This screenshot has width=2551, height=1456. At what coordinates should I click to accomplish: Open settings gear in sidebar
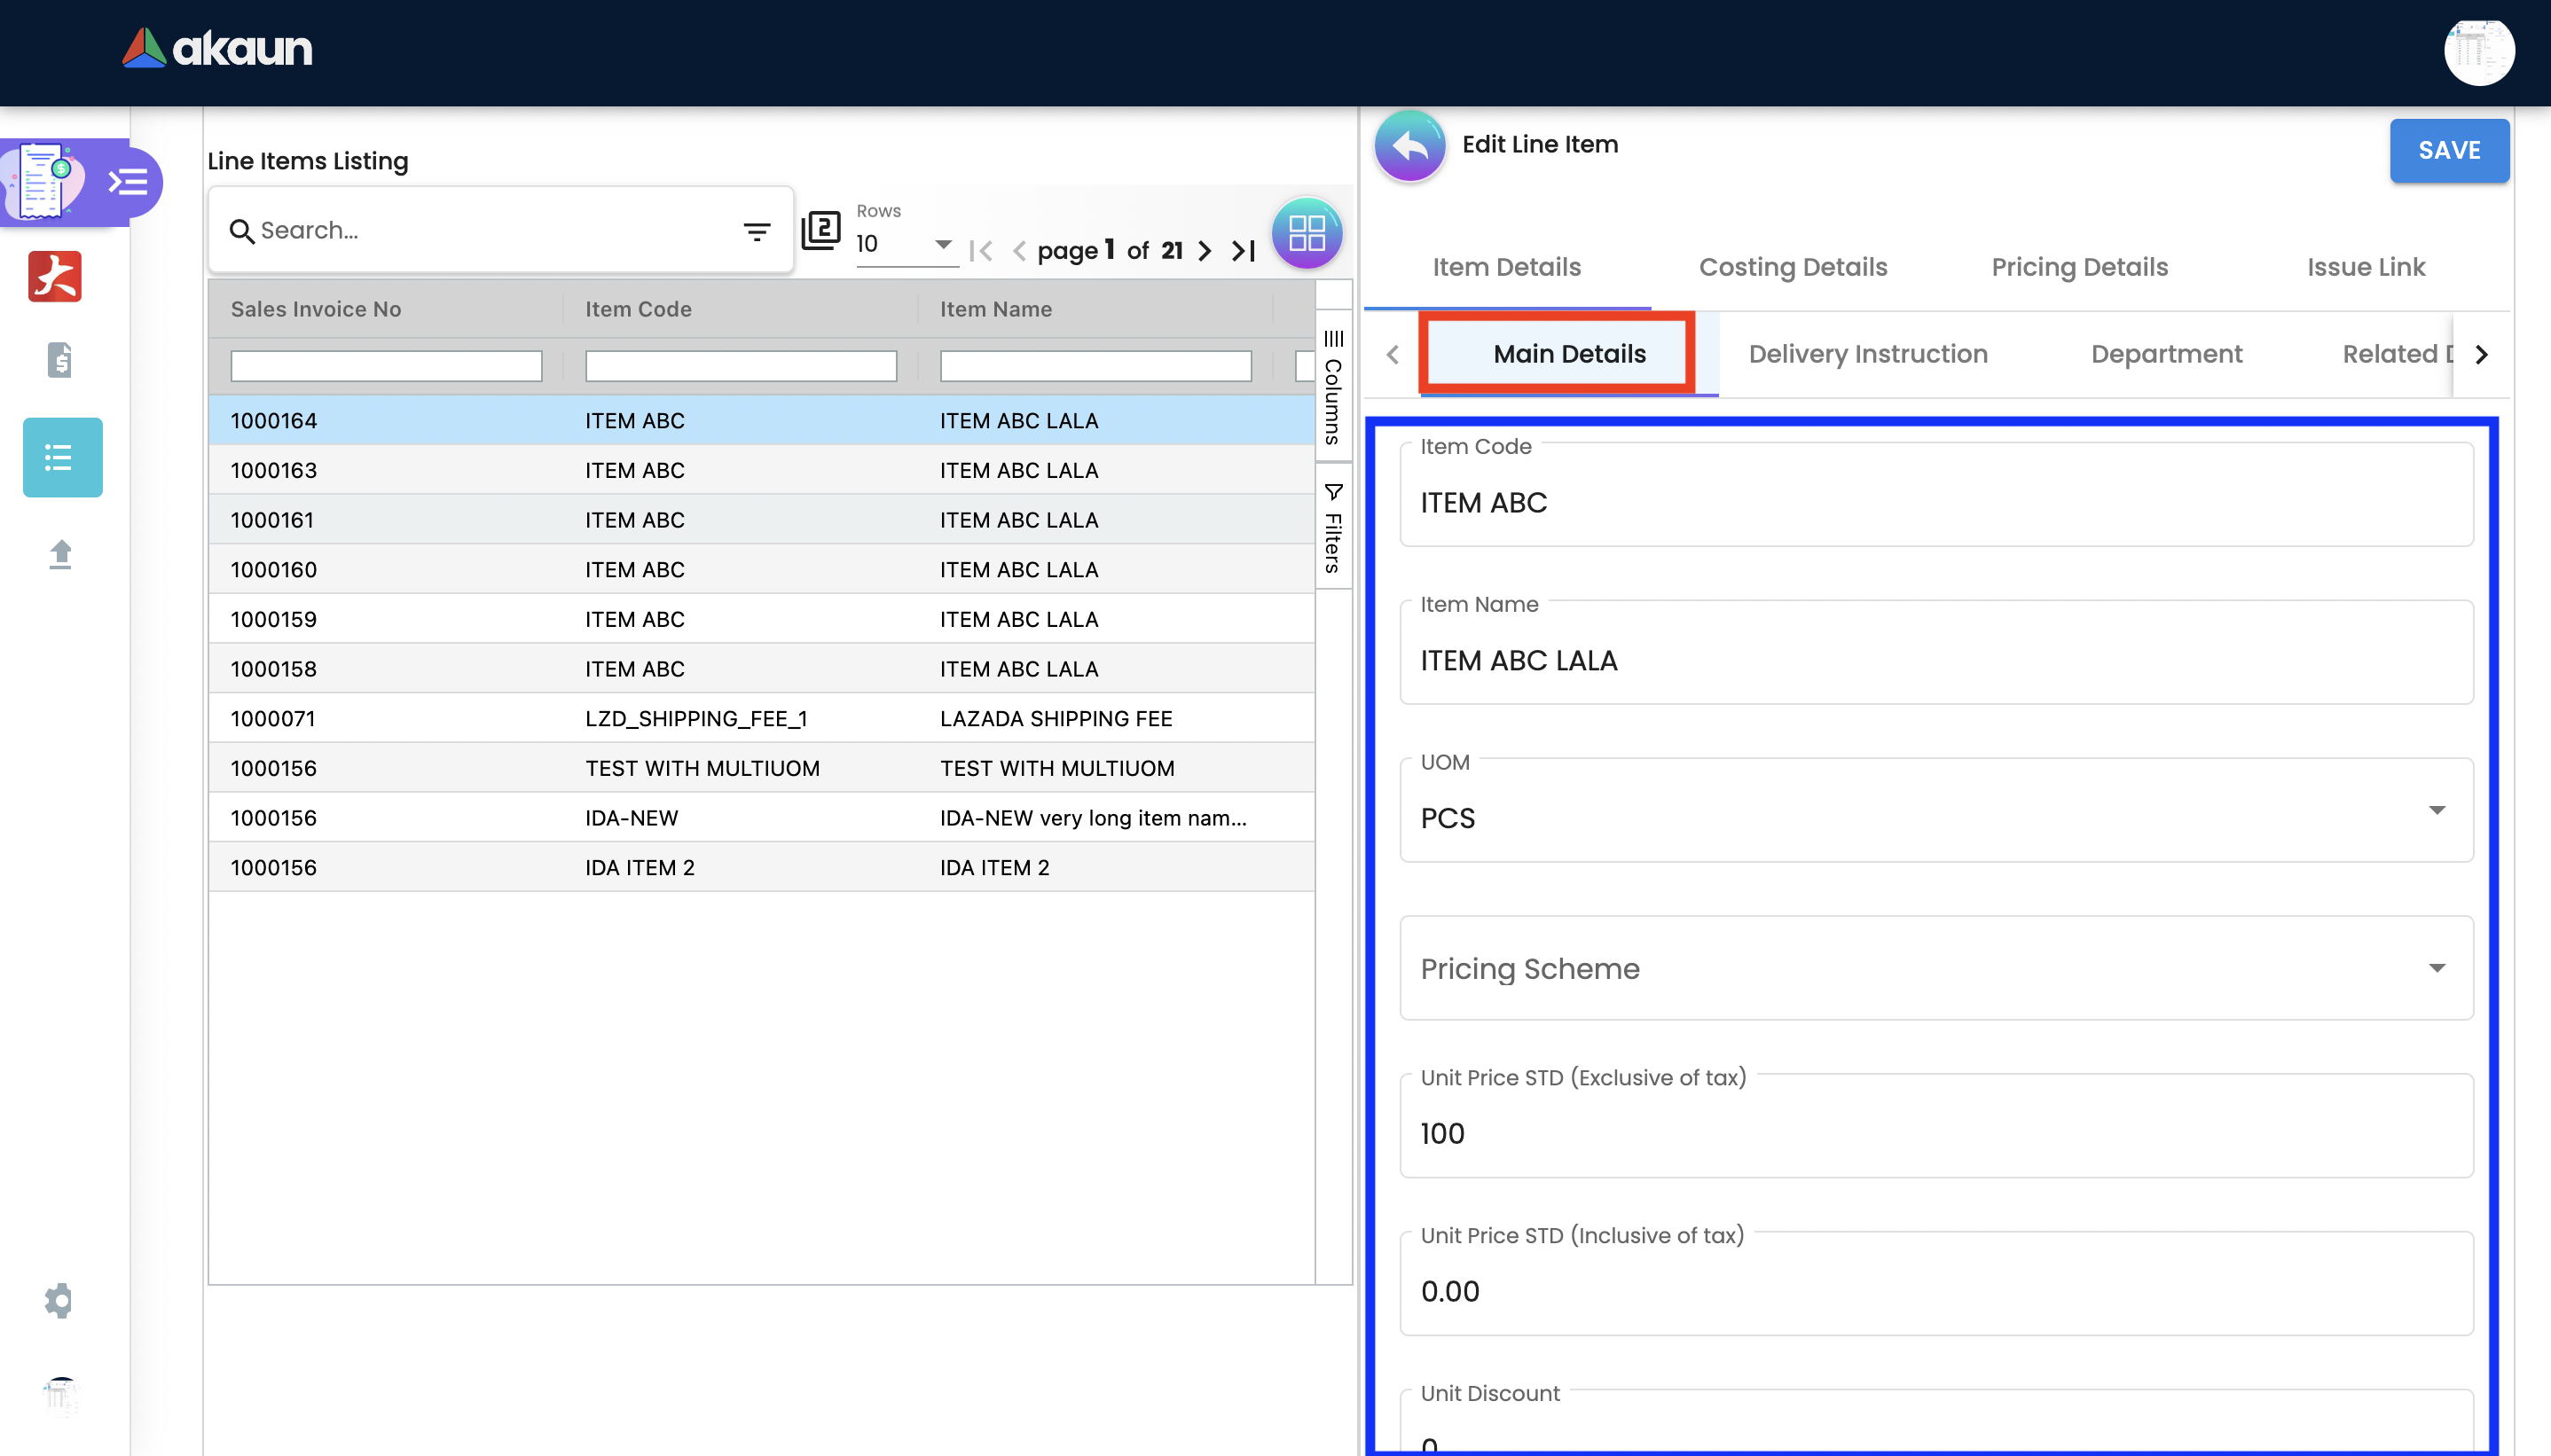59,1300
